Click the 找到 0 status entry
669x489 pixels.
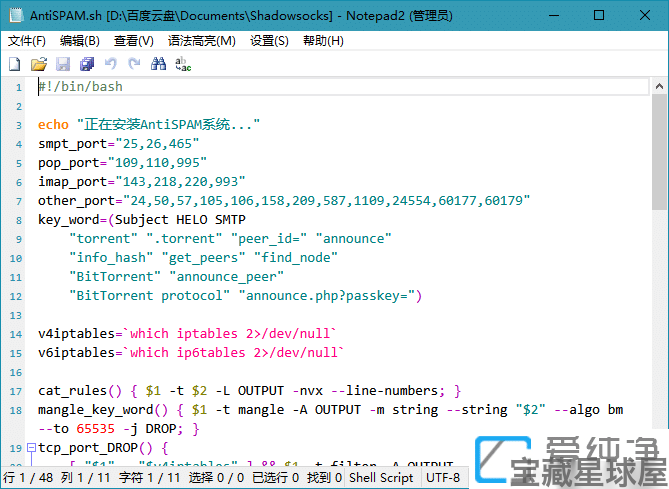tap(324, 477)
